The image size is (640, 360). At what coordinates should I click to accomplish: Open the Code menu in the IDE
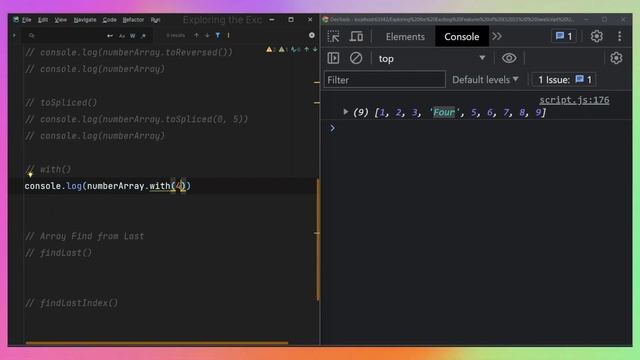pyautogui.click(x=109, y=20)
